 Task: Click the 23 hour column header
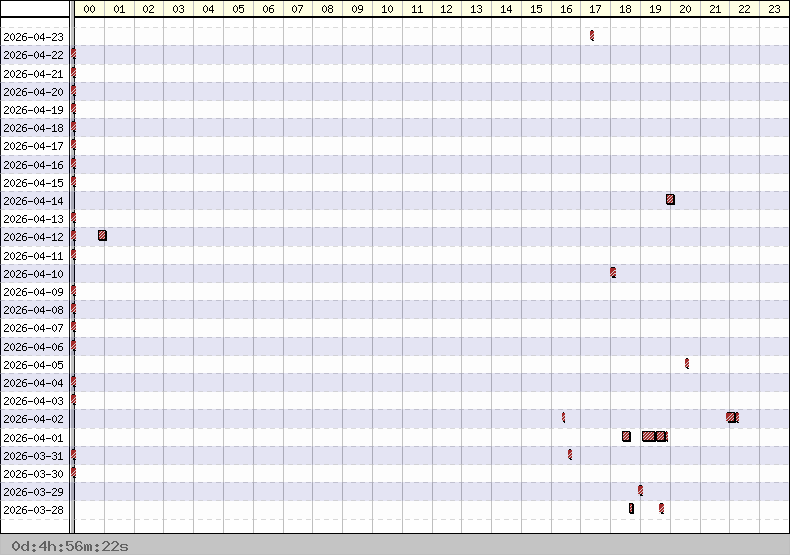coord(774,9)
